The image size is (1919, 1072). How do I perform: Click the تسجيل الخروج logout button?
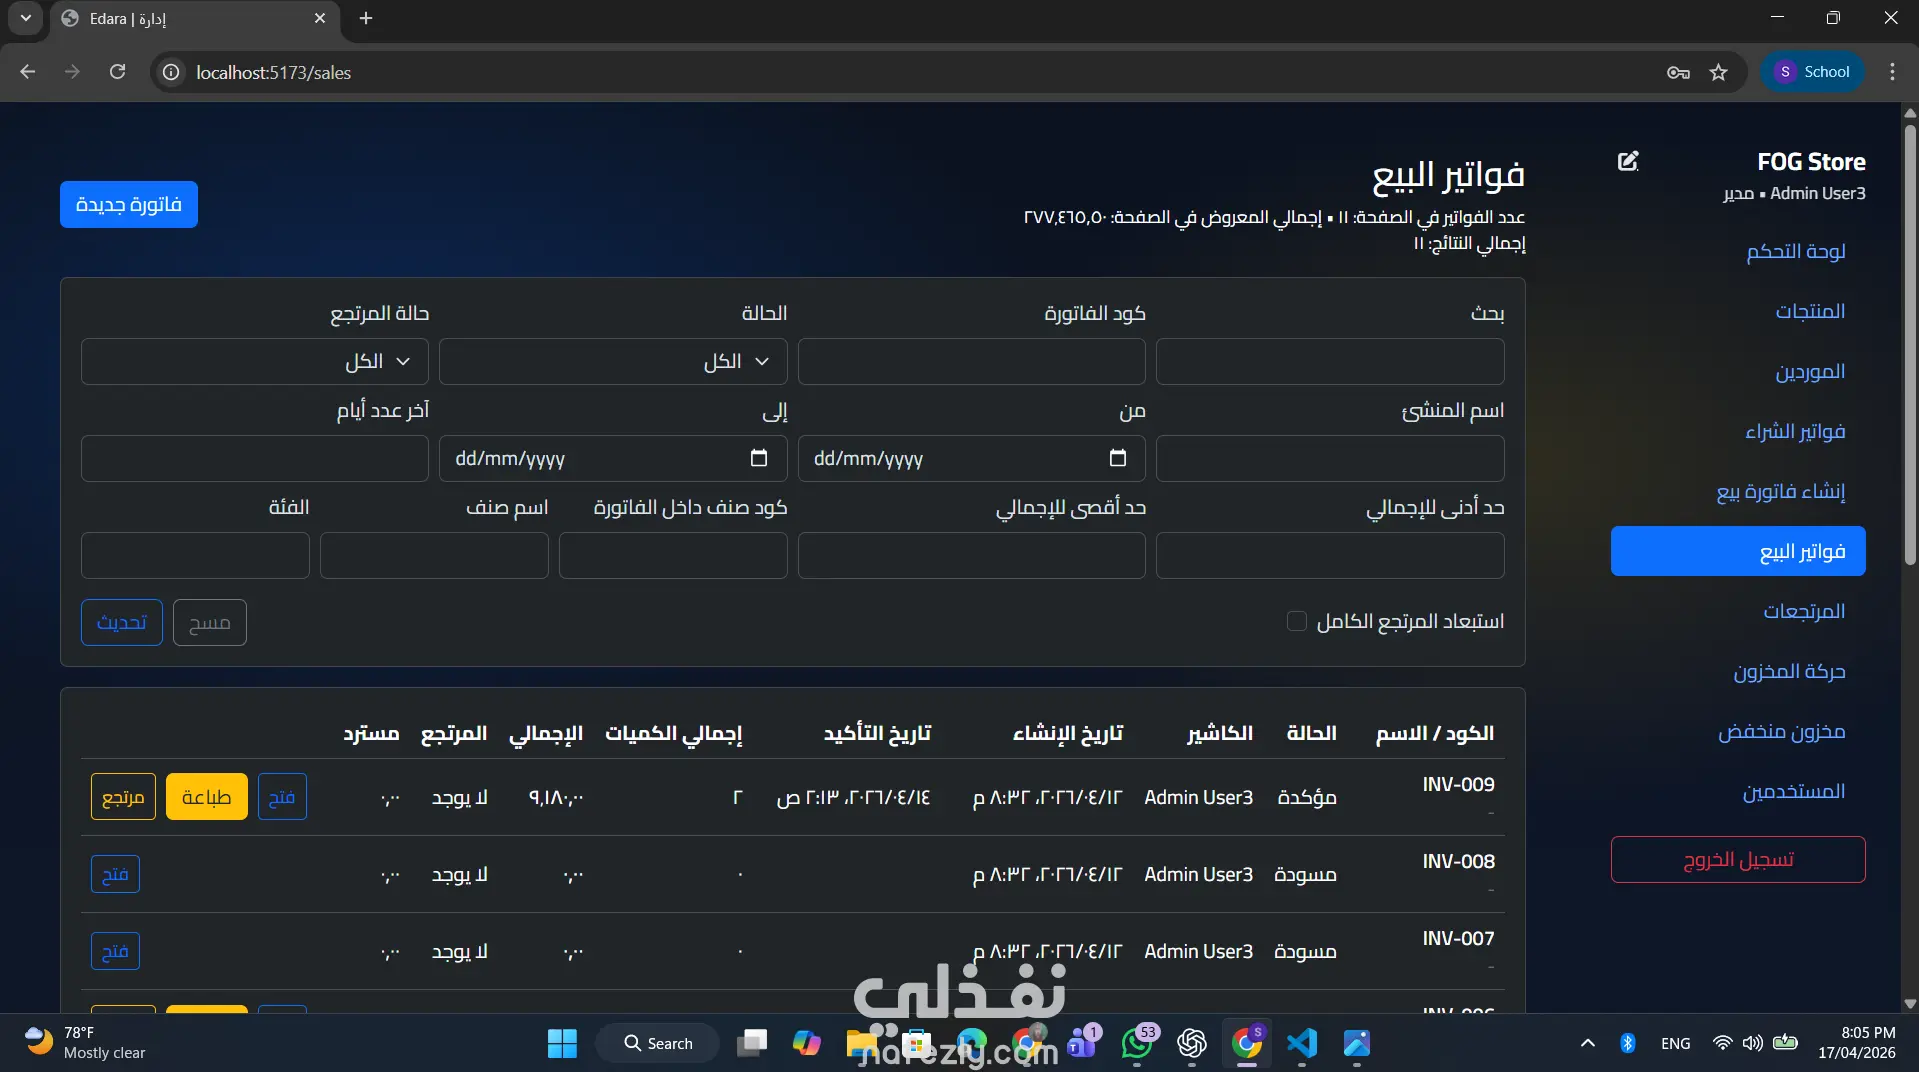pos(1738,859)
